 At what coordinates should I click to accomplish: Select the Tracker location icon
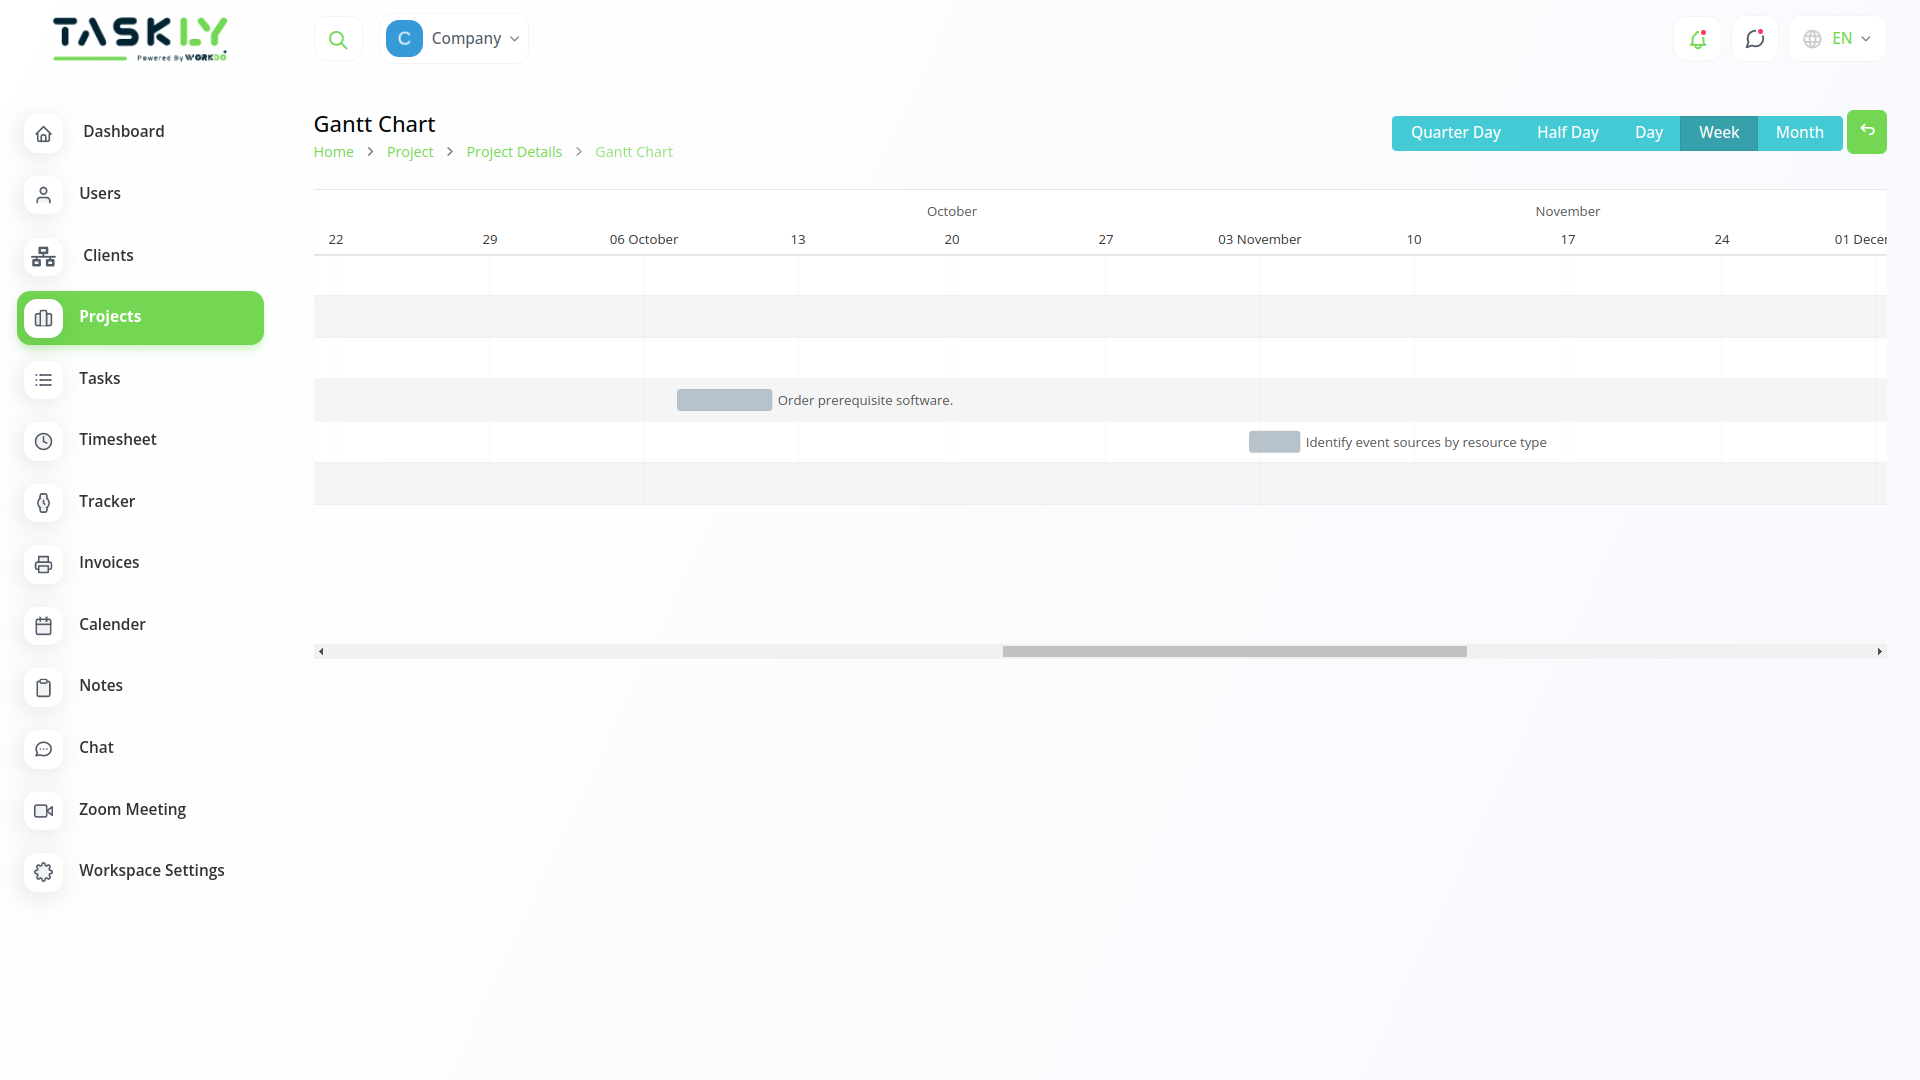[x=43, y=503]
